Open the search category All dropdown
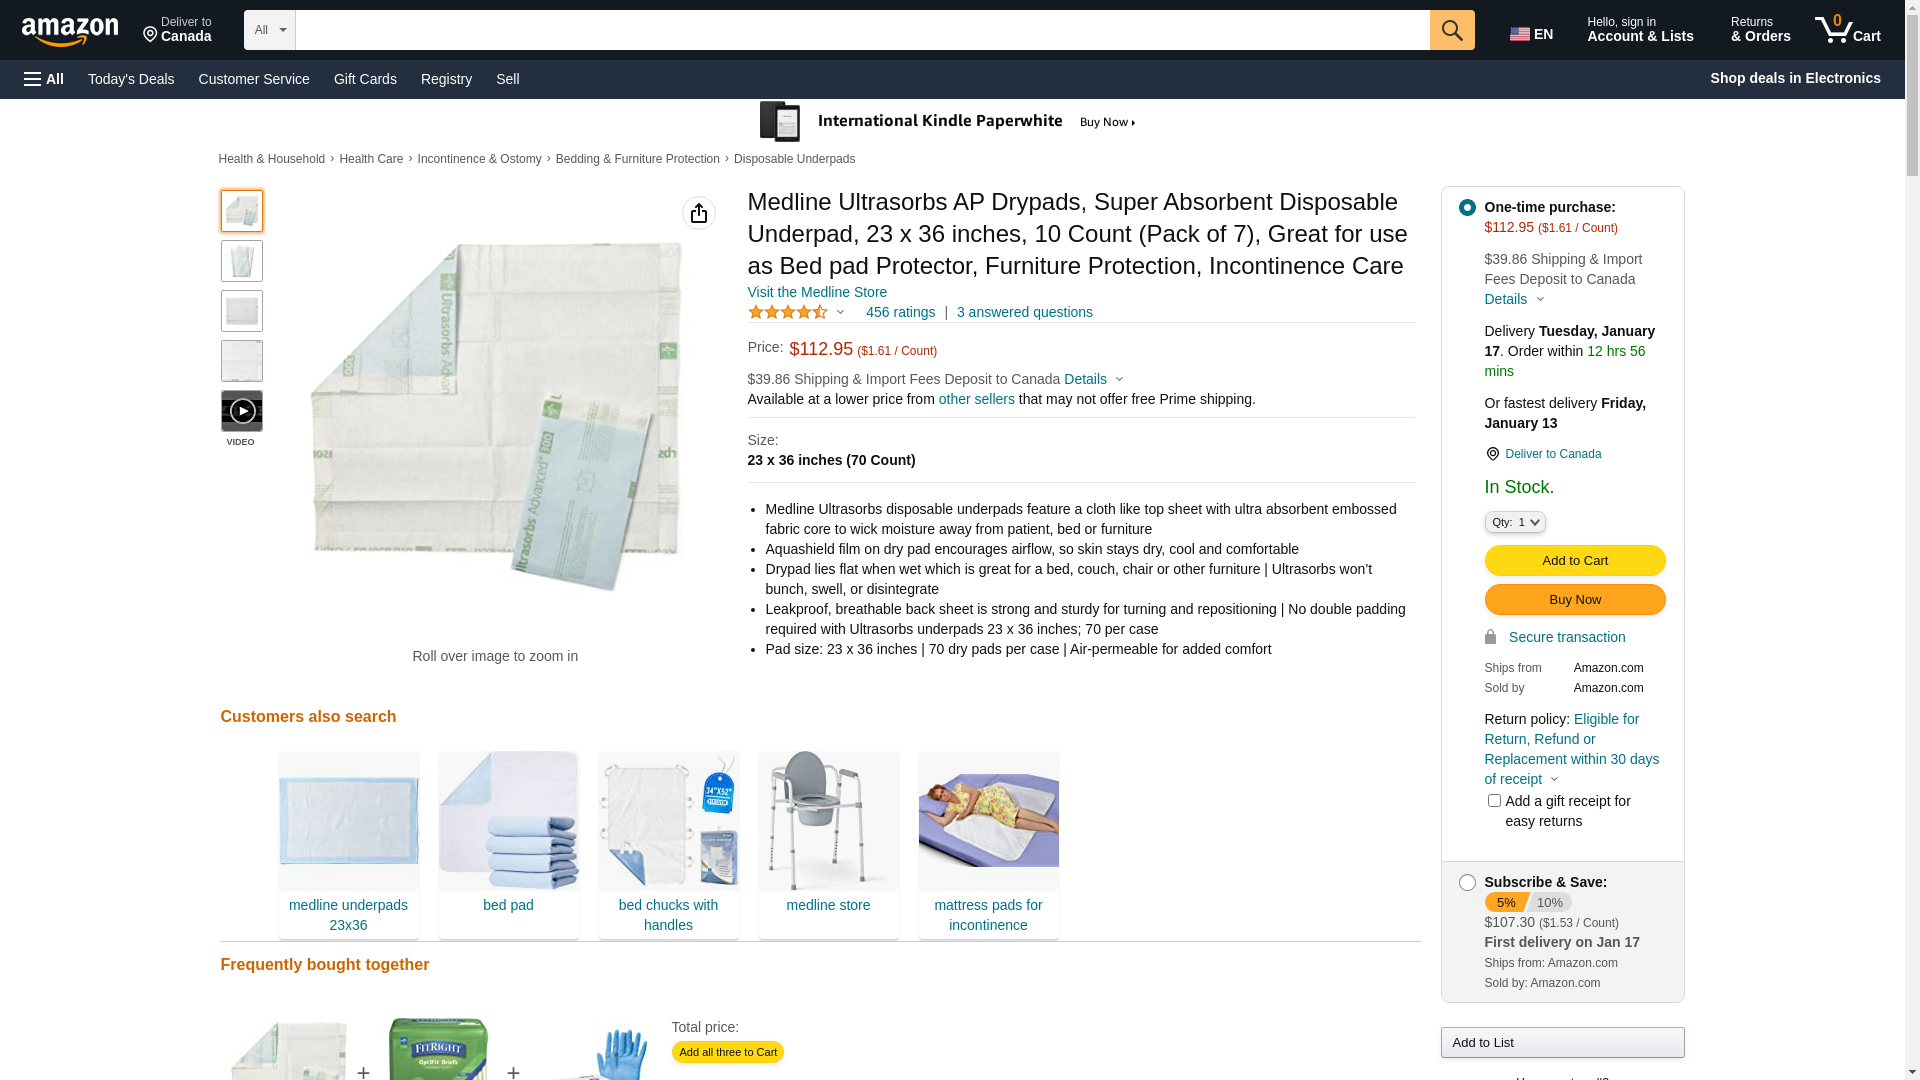This screenshot has width=1920, height=1080. pos(269,30)
